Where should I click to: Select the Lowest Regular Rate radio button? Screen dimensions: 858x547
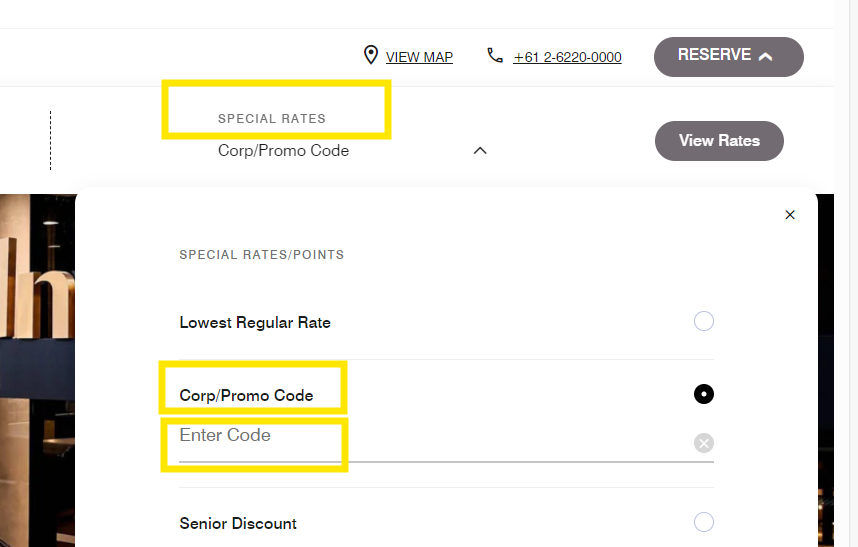(704, 321)
